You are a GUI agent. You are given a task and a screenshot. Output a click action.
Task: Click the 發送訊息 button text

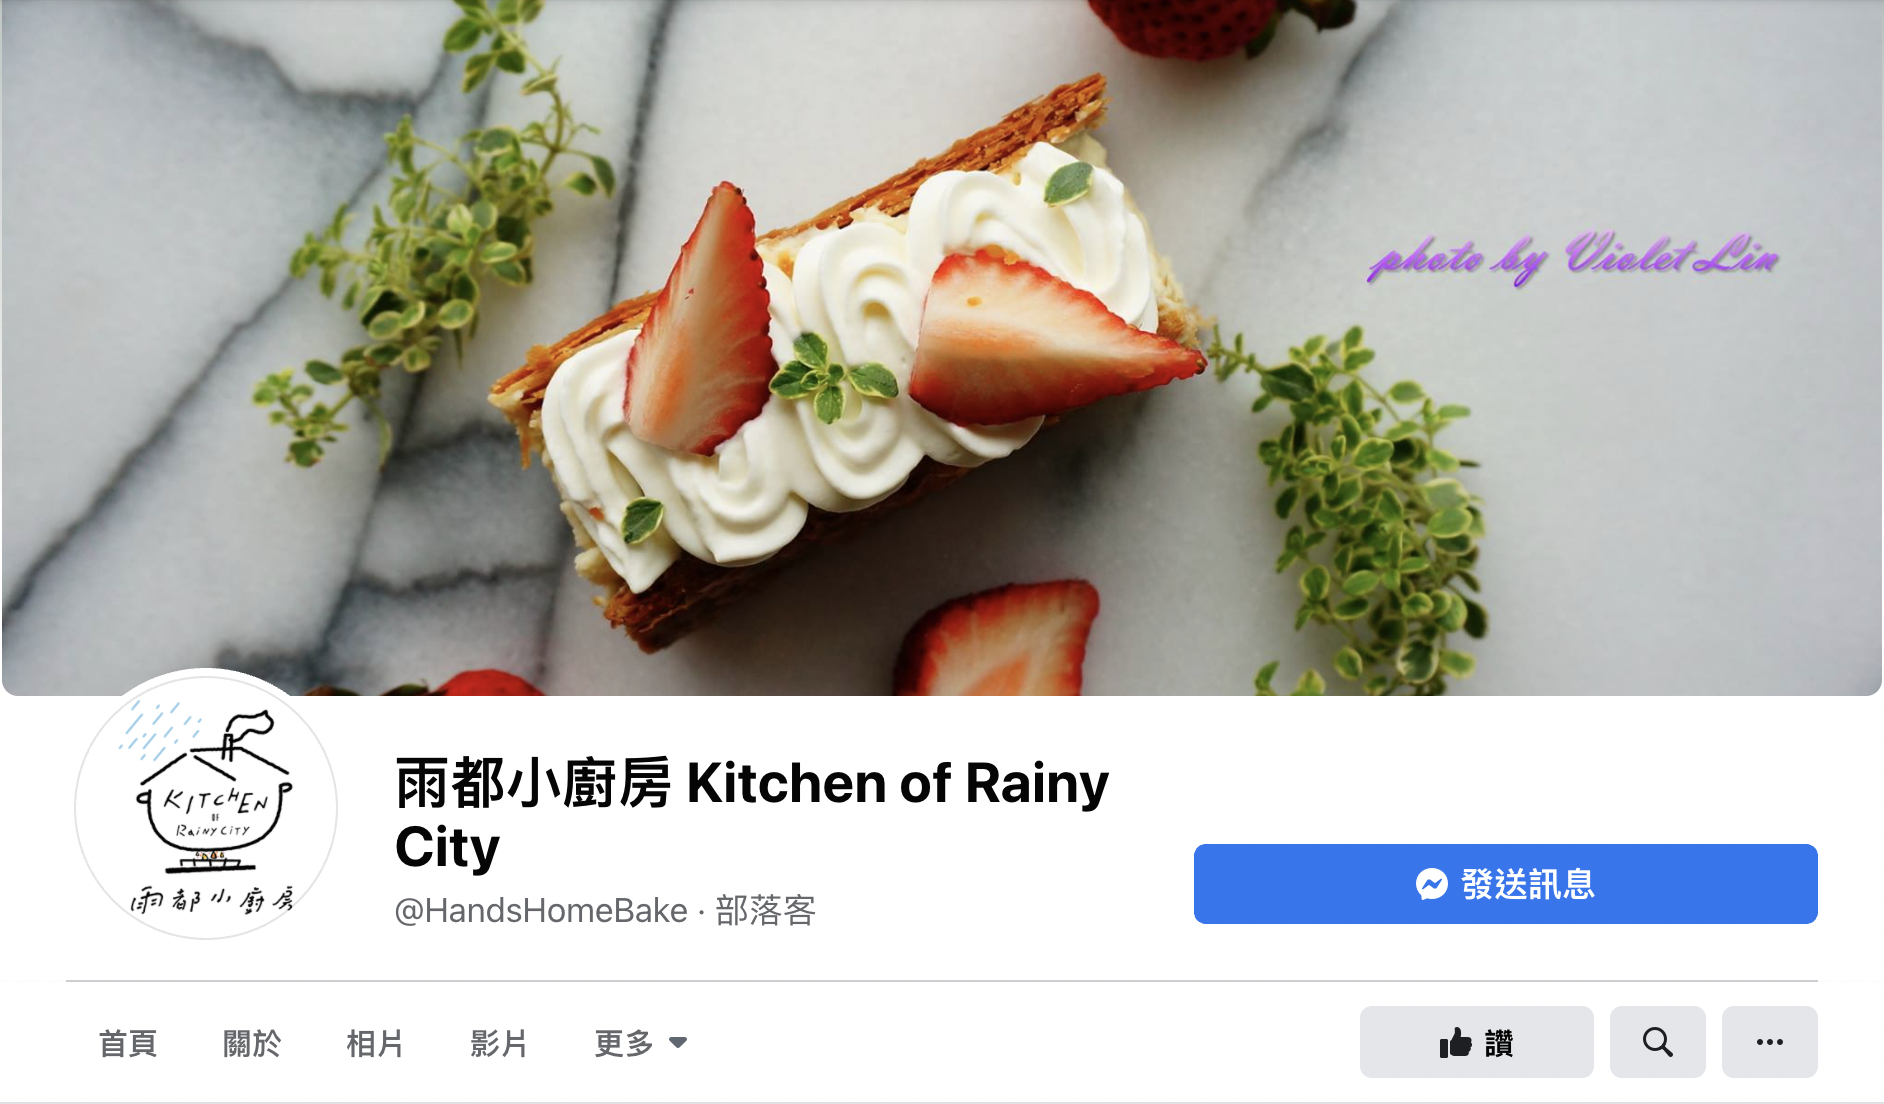pos(1528,884)
